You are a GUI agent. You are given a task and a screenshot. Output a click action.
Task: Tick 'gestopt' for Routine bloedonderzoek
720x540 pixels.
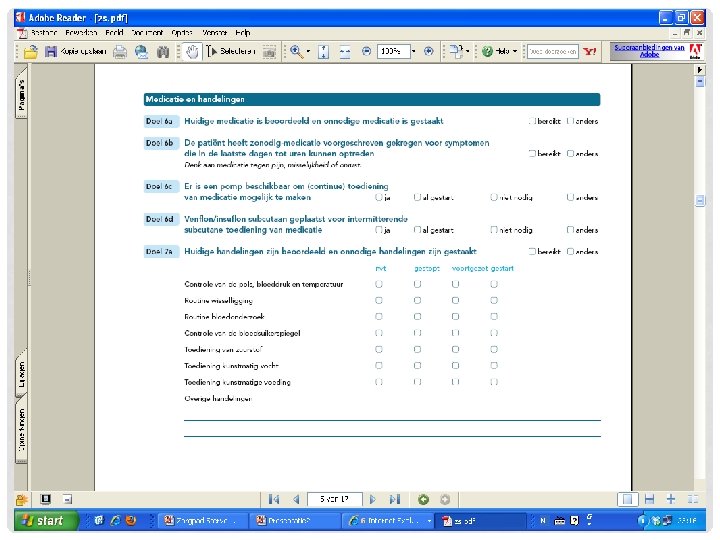click(x=417, y=316)
